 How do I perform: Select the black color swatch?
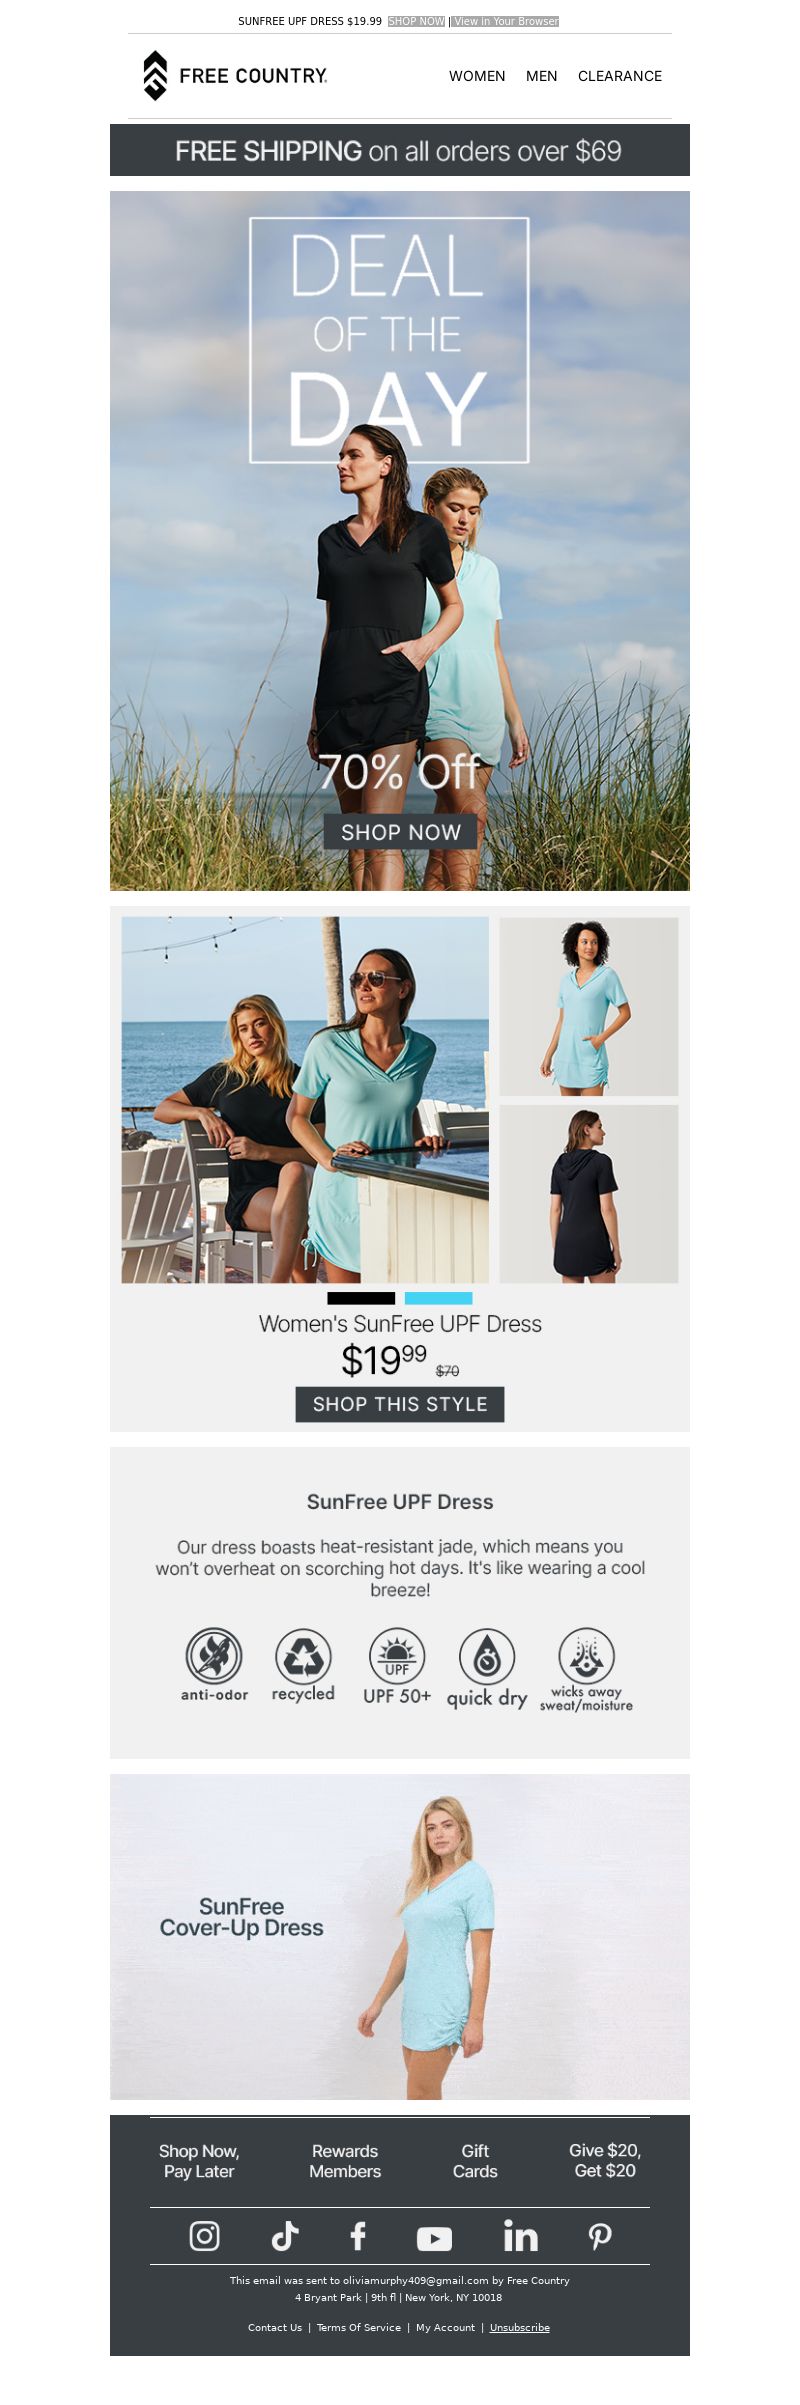pos(361,1298)
